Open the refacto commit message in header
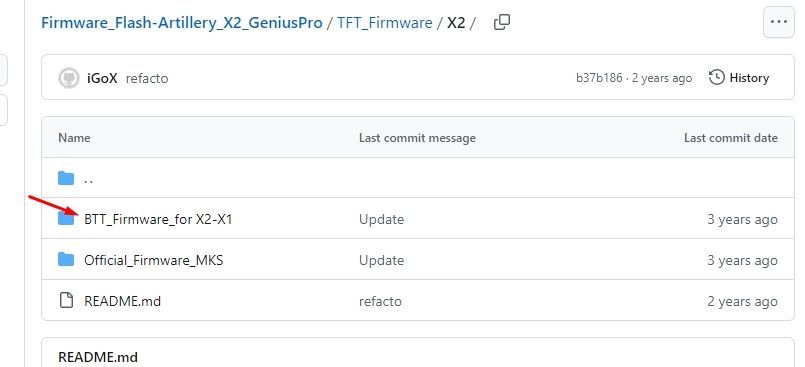The width and height of the screenshot is (805, 367). tap(147, 79)
